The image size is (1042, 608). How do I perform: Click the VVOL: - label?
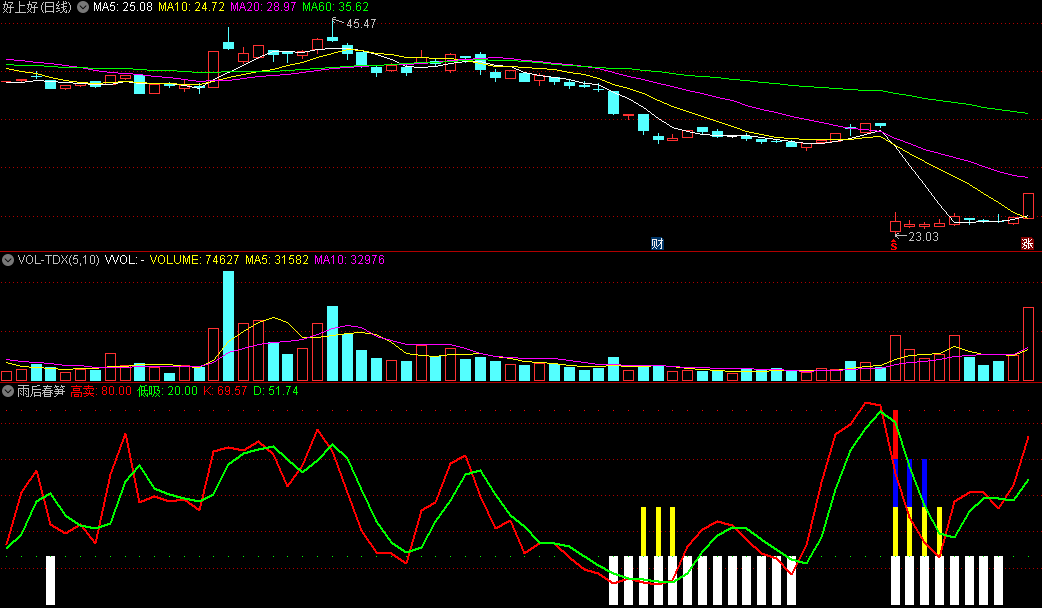pyautogui.click(x=125, y=260)
